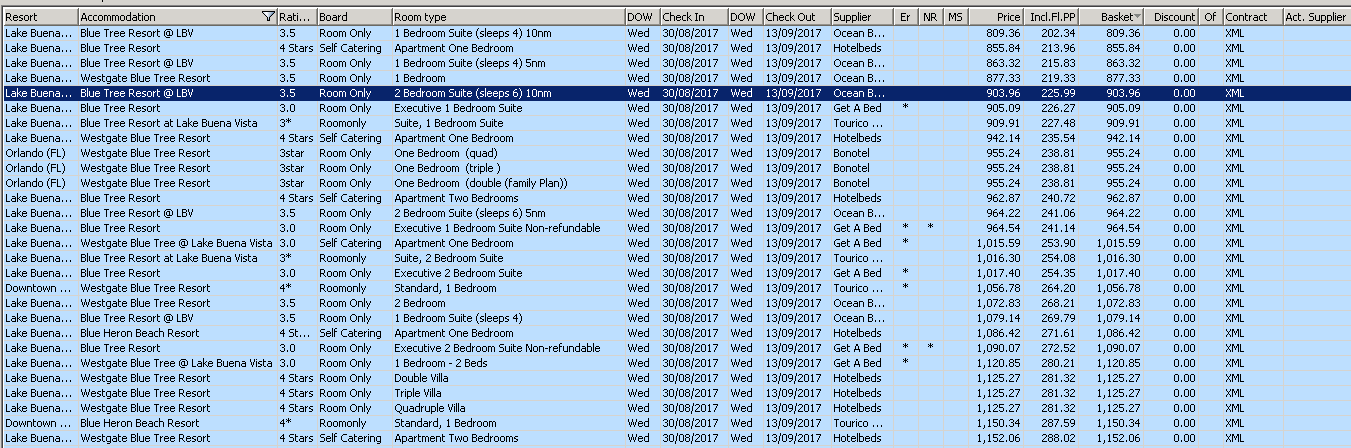
Task: Open the filter icon in Accommodation header
Action: pos(267,17)
